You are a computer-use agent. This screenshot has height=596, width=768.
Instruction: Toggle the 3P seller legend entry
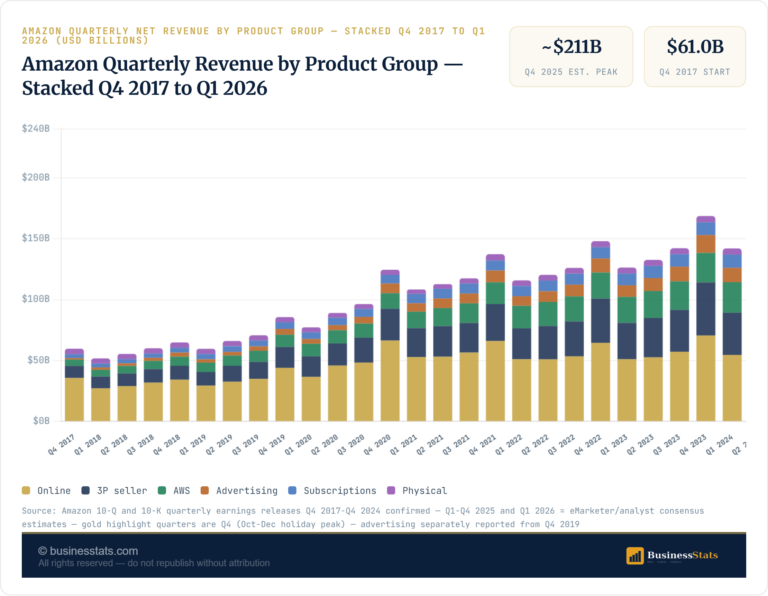[x=114, y=491]
